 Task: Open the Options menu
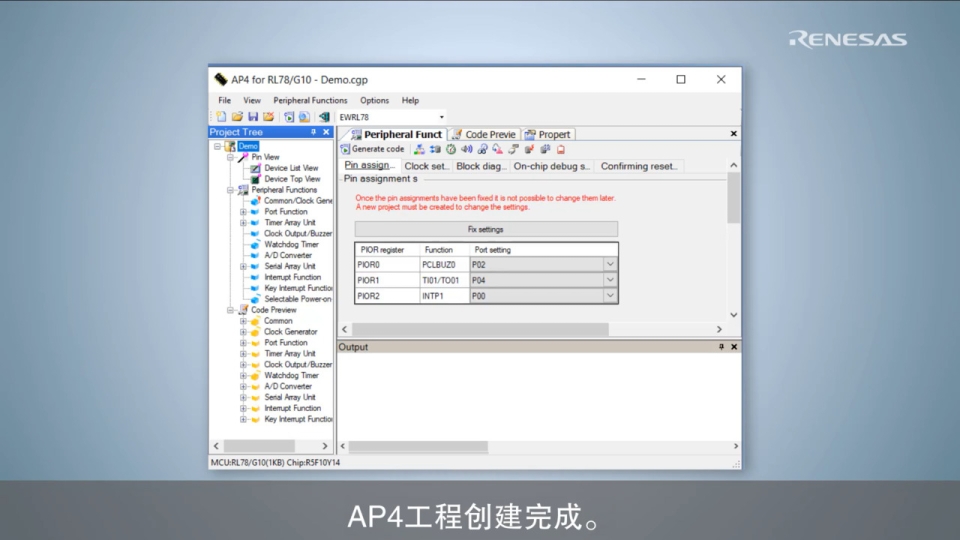click(x=374, y=100)
